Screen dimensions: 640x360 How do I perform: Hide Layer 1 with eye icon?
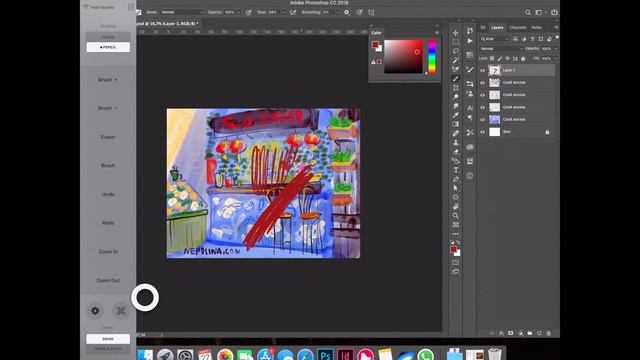pyautogui.click(x=482, y=70)
